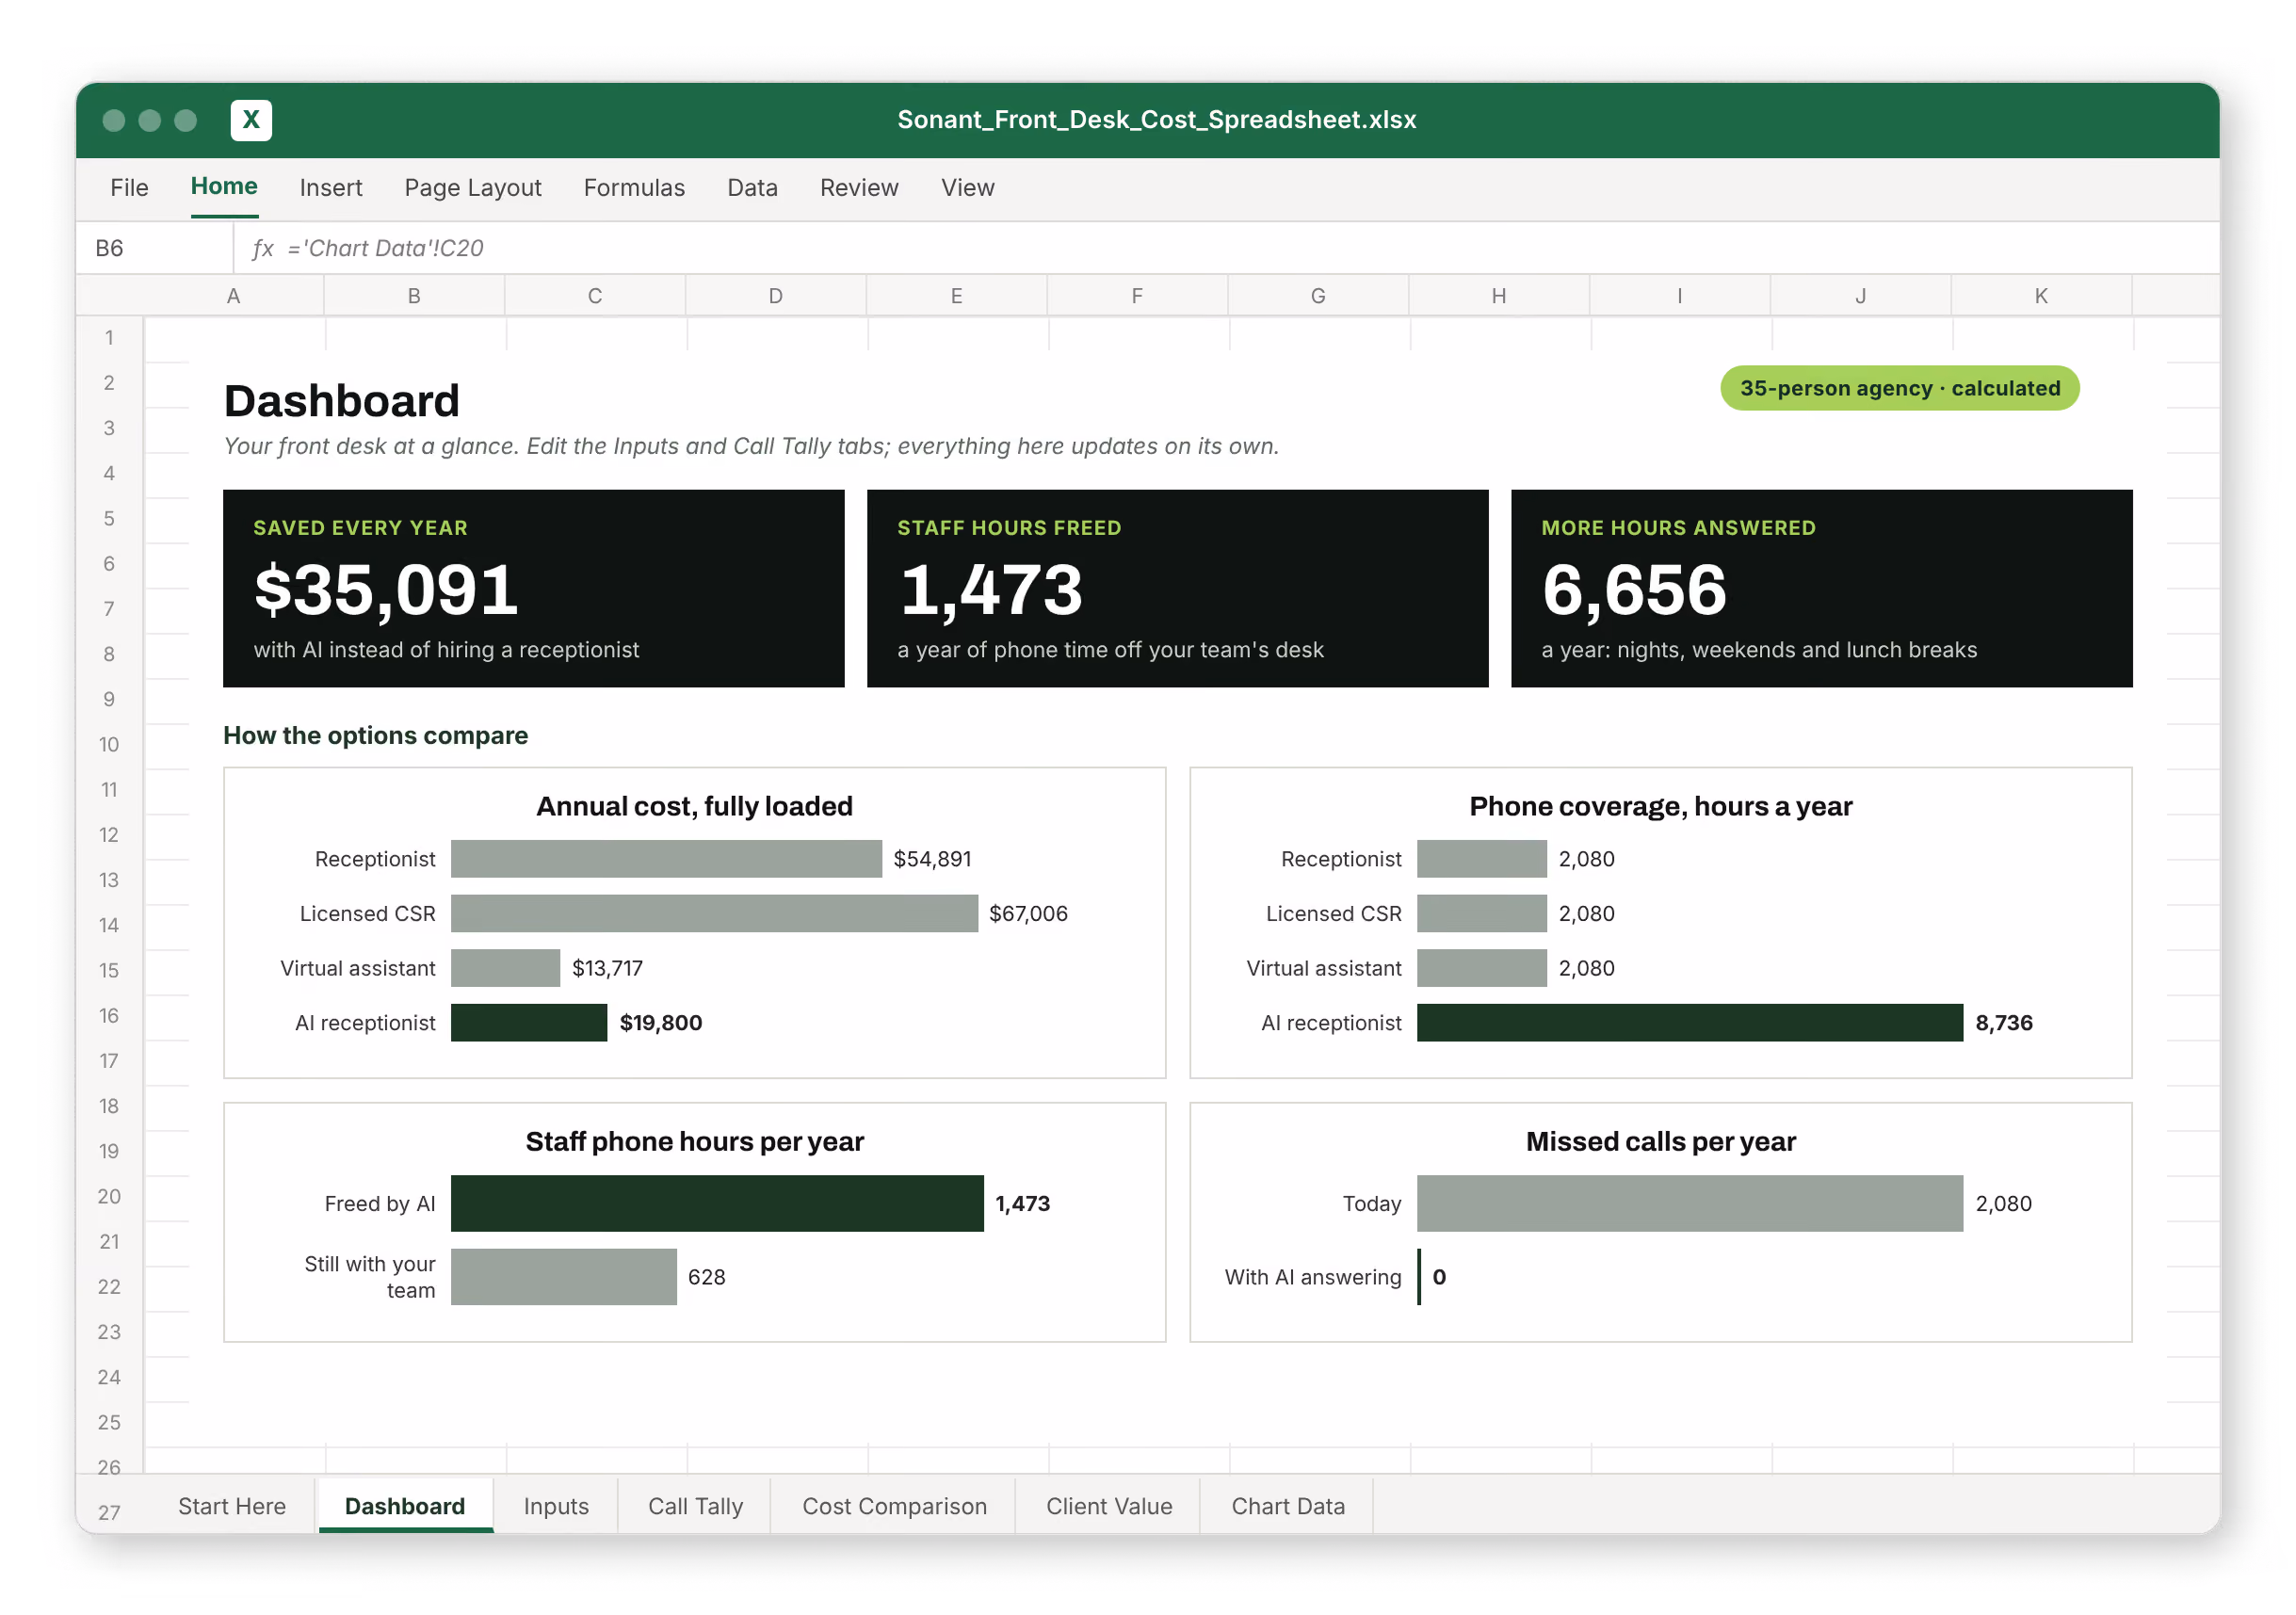Select column C header

[595, 296]
